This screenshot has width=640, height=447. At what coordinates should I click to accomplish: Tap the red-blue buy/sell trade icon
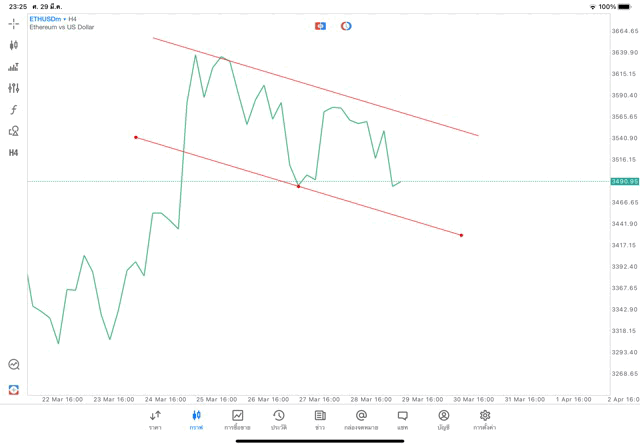[320, 26]
